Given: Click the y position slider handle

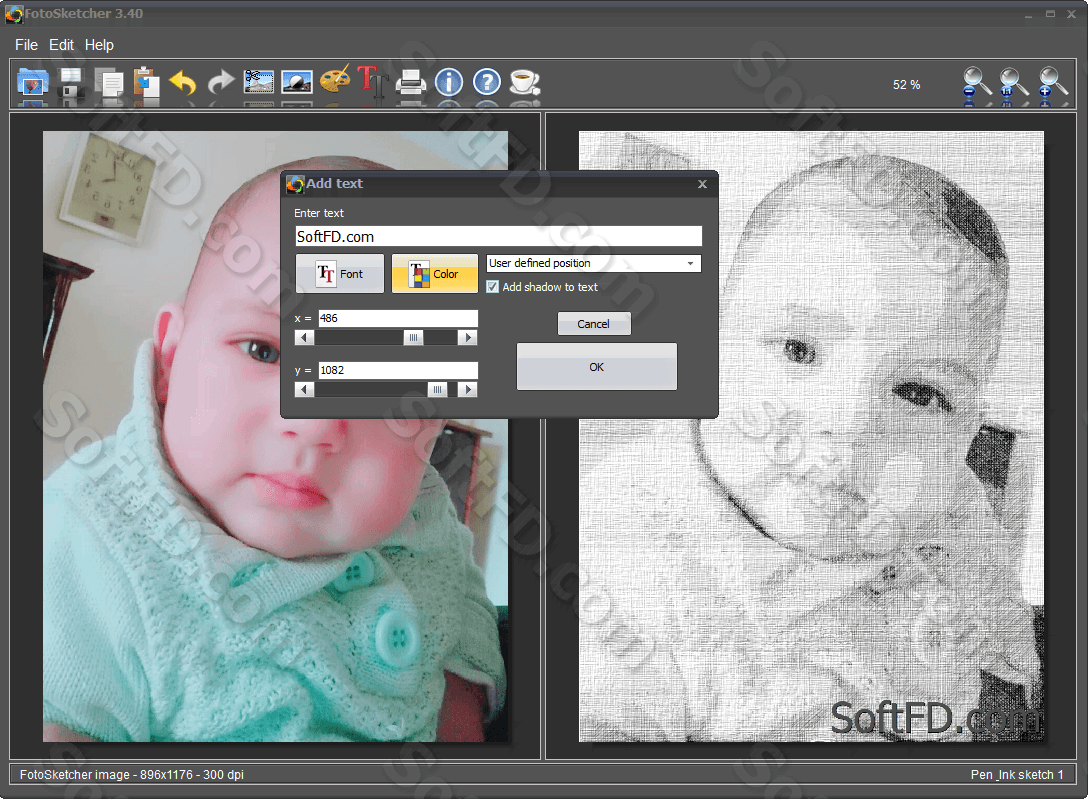Looking at the screenshot, I should 437,390.
